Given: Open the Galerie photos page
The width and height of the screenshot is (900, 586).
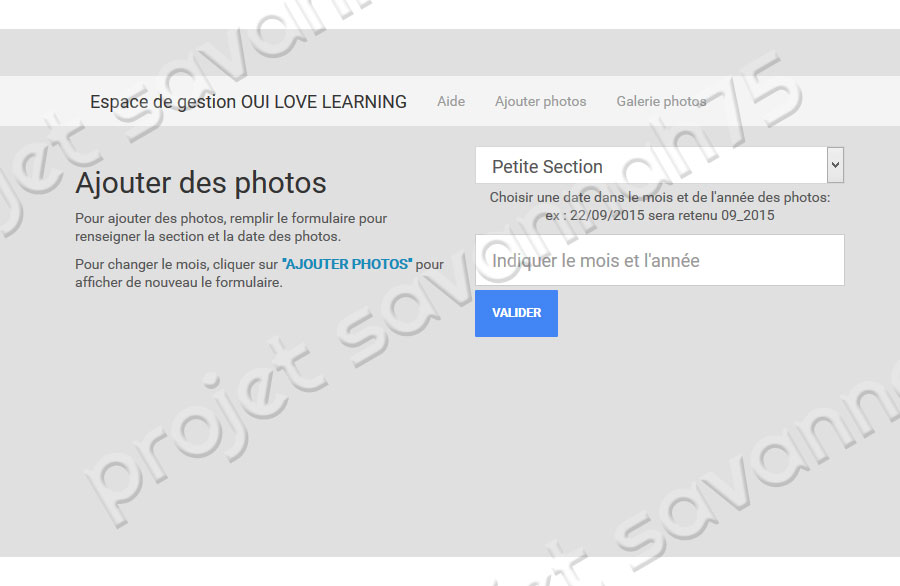Looking at the screenshot, I should click(661, 101).
